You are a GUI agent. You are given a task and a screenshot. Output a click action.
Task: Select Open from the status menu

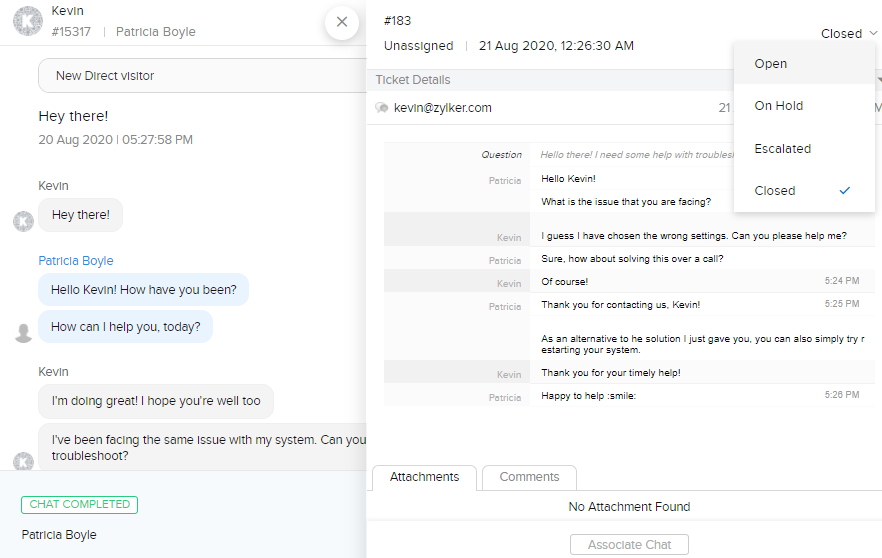pos(771,64)
